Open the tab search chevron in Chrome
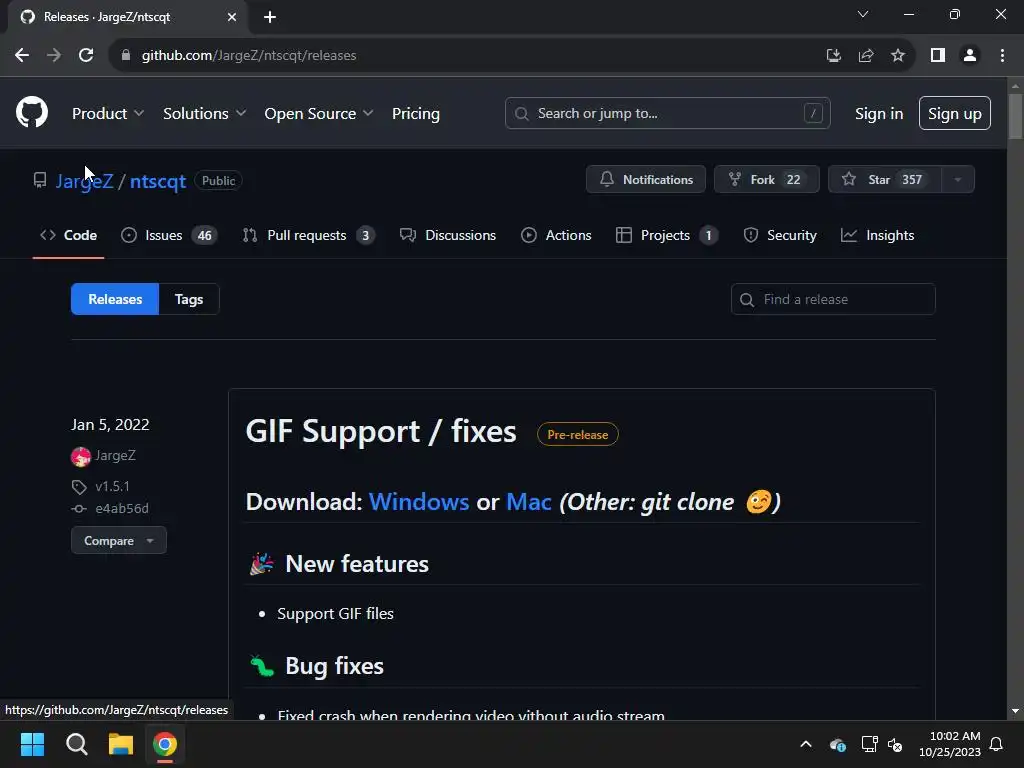Viewport: 1024px width, 768px height. 863,14
